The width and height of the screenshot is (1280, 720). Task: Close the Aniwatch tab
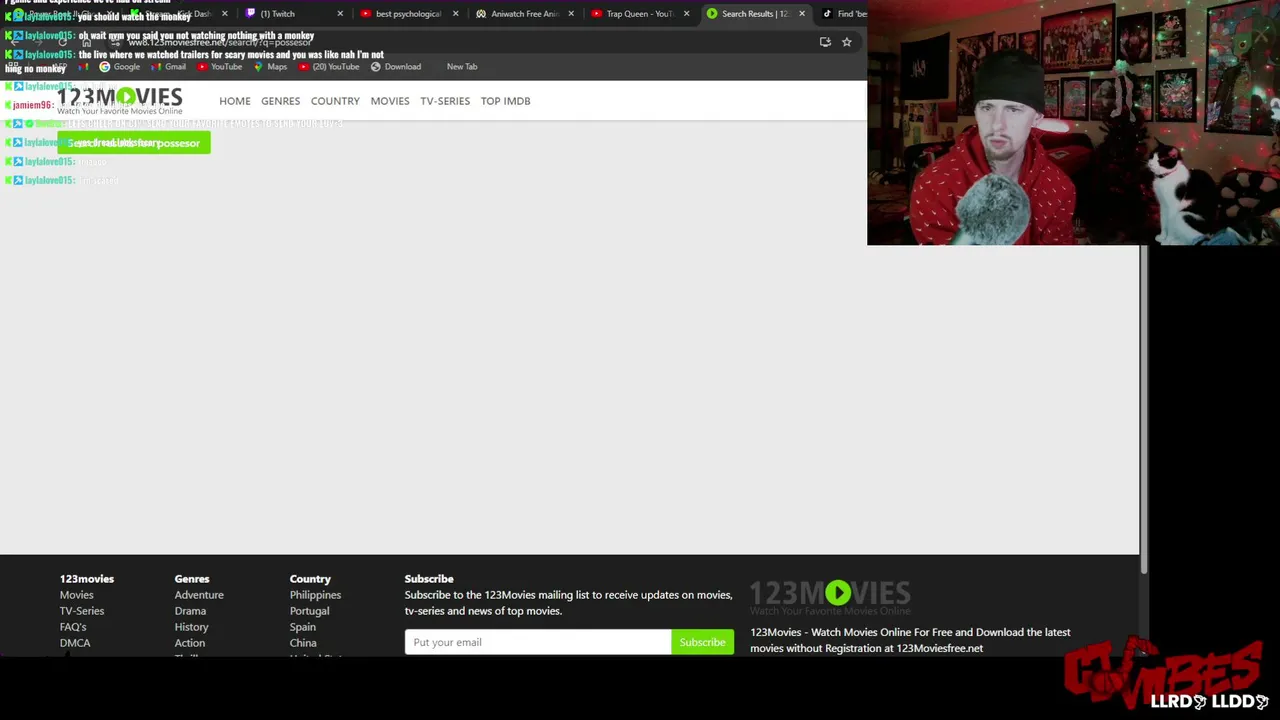click(571, 14)
